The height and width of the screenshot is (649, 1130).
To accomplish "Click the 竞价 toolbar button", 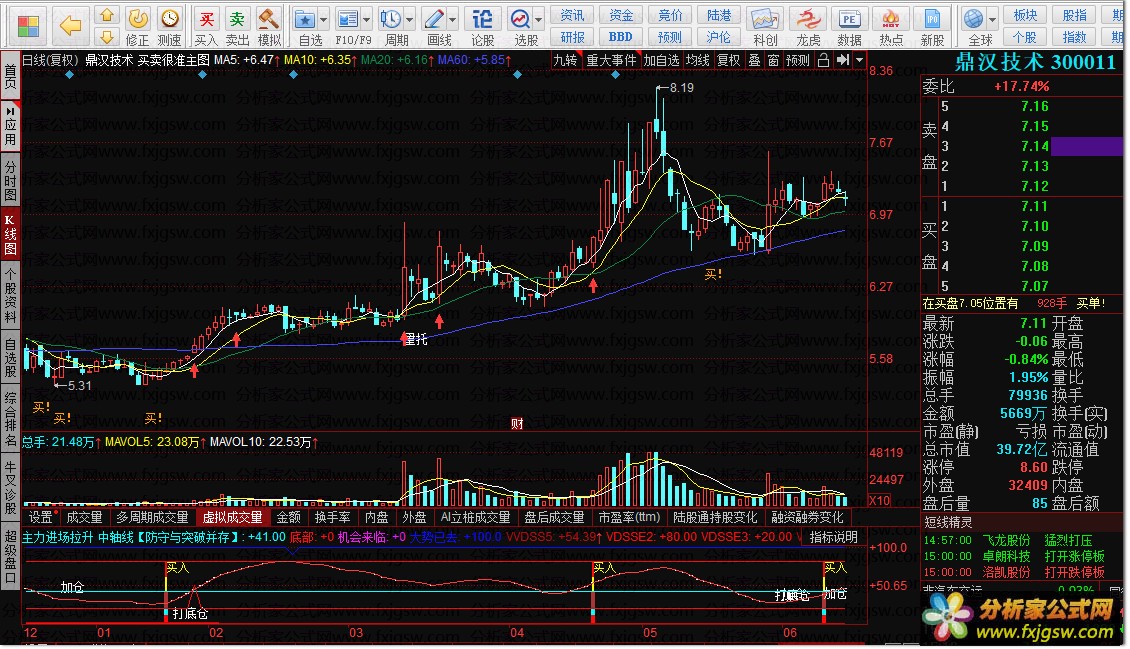I will 669,14.
